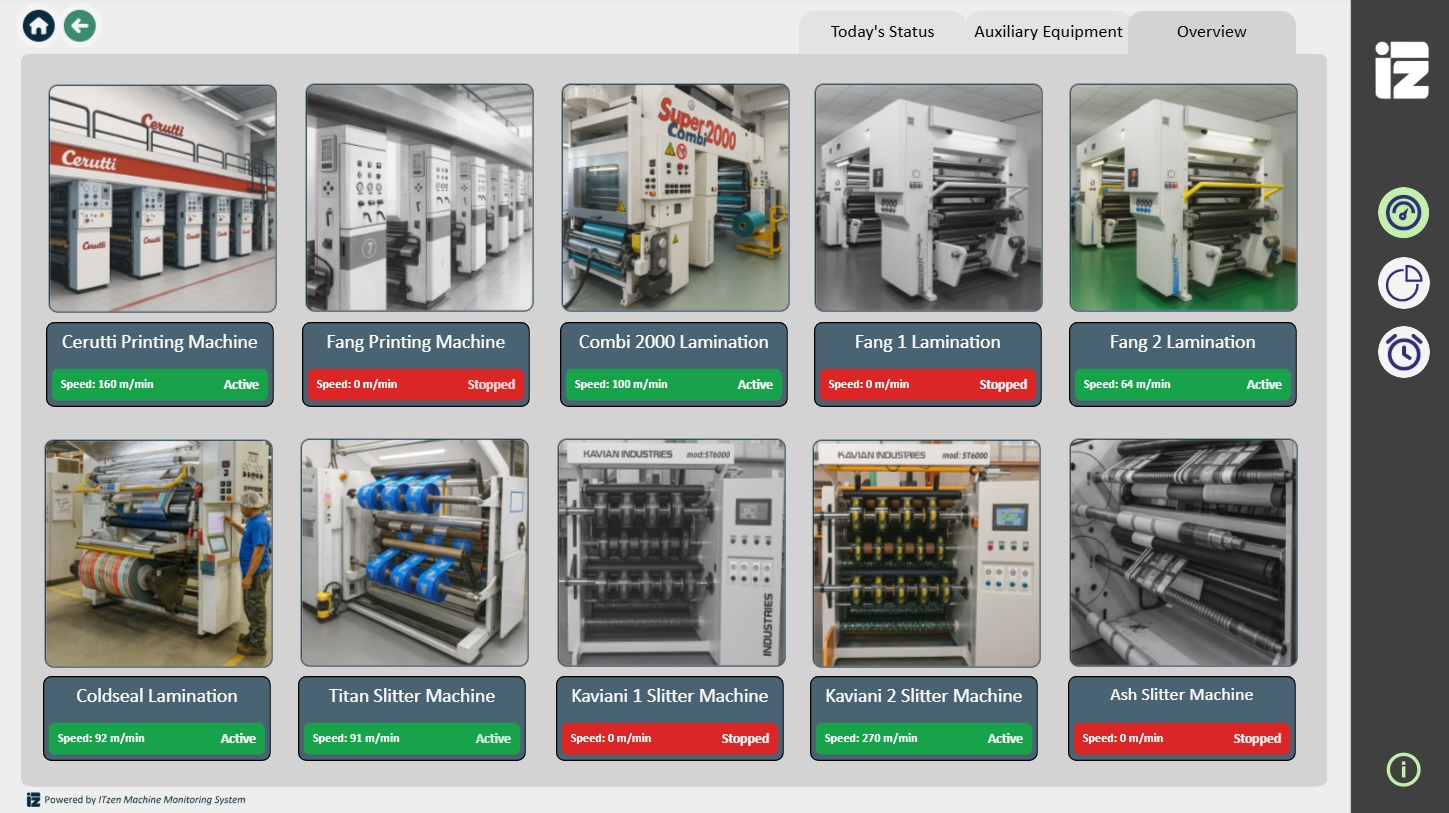The width and height of the screenshot is (1449, 813).
Task: Open the pie chart icon in sidebar
Action: [1403, 283]
